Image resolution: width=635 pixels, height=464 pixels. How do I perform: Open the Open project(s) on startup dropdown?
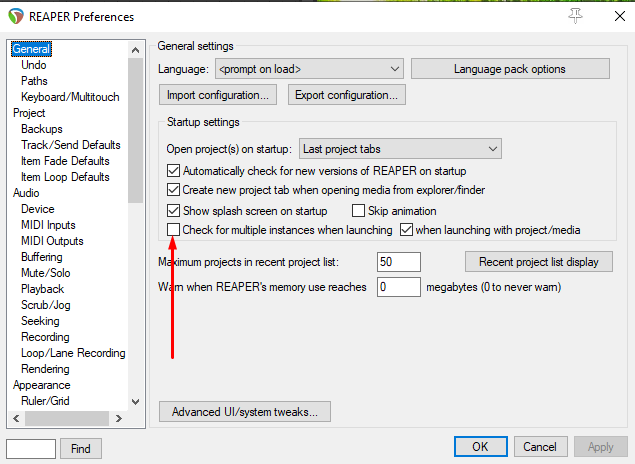coord(400,149)
